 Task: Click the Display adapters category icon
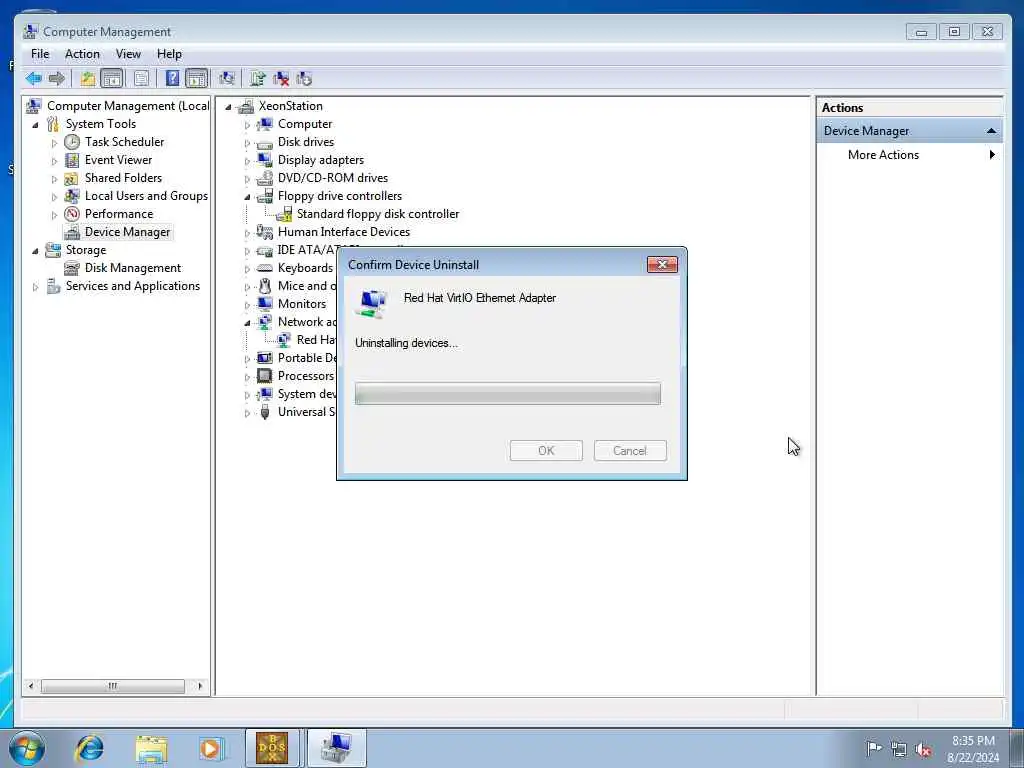[x=264, y=160]
